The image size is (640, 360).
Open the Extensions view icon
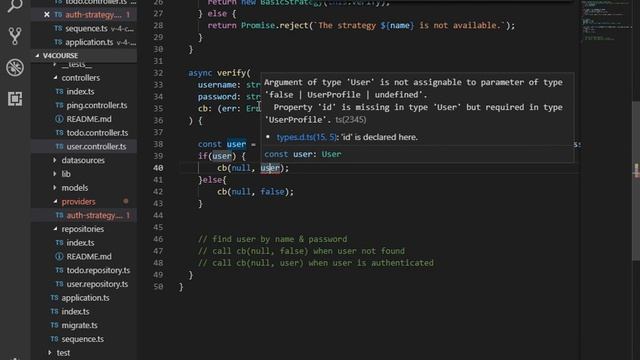pos(15,98)
